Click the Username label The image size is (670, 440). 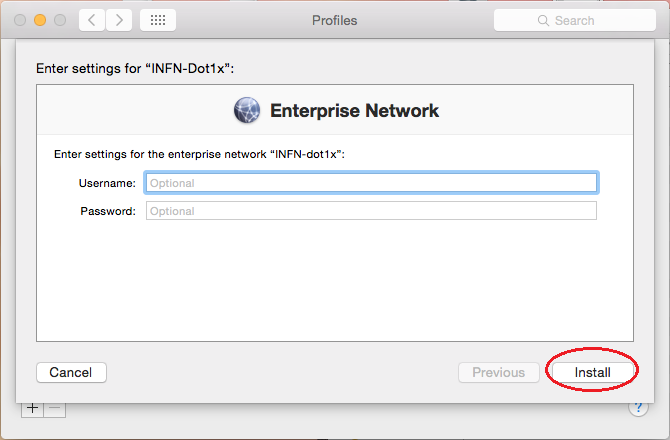(107, 183)
